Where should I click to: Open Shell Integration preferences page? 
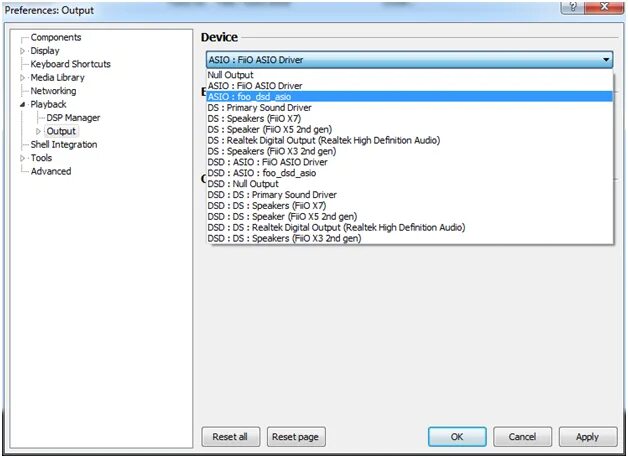click(x=64, y=145)
